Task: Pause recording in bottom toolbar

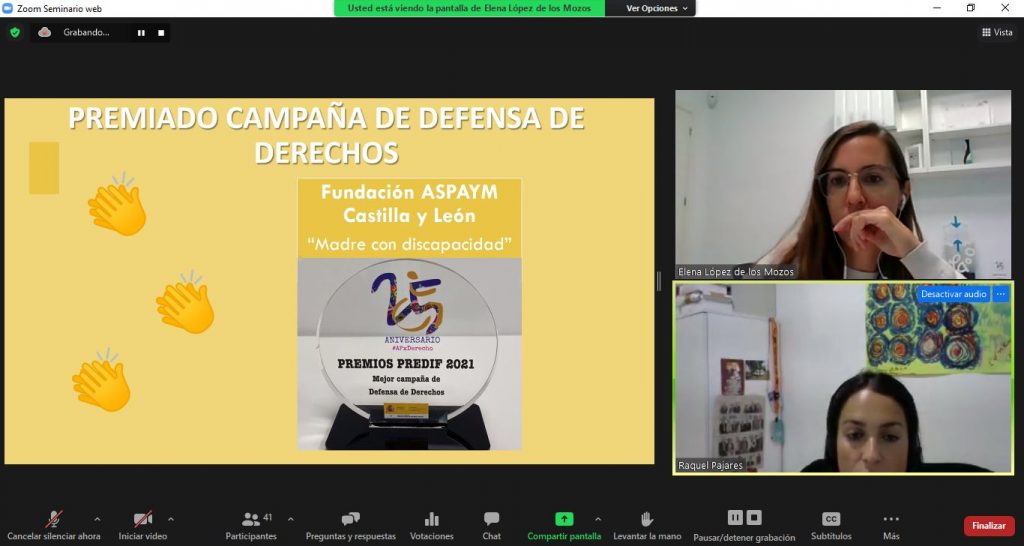Action: coord(735,518)
